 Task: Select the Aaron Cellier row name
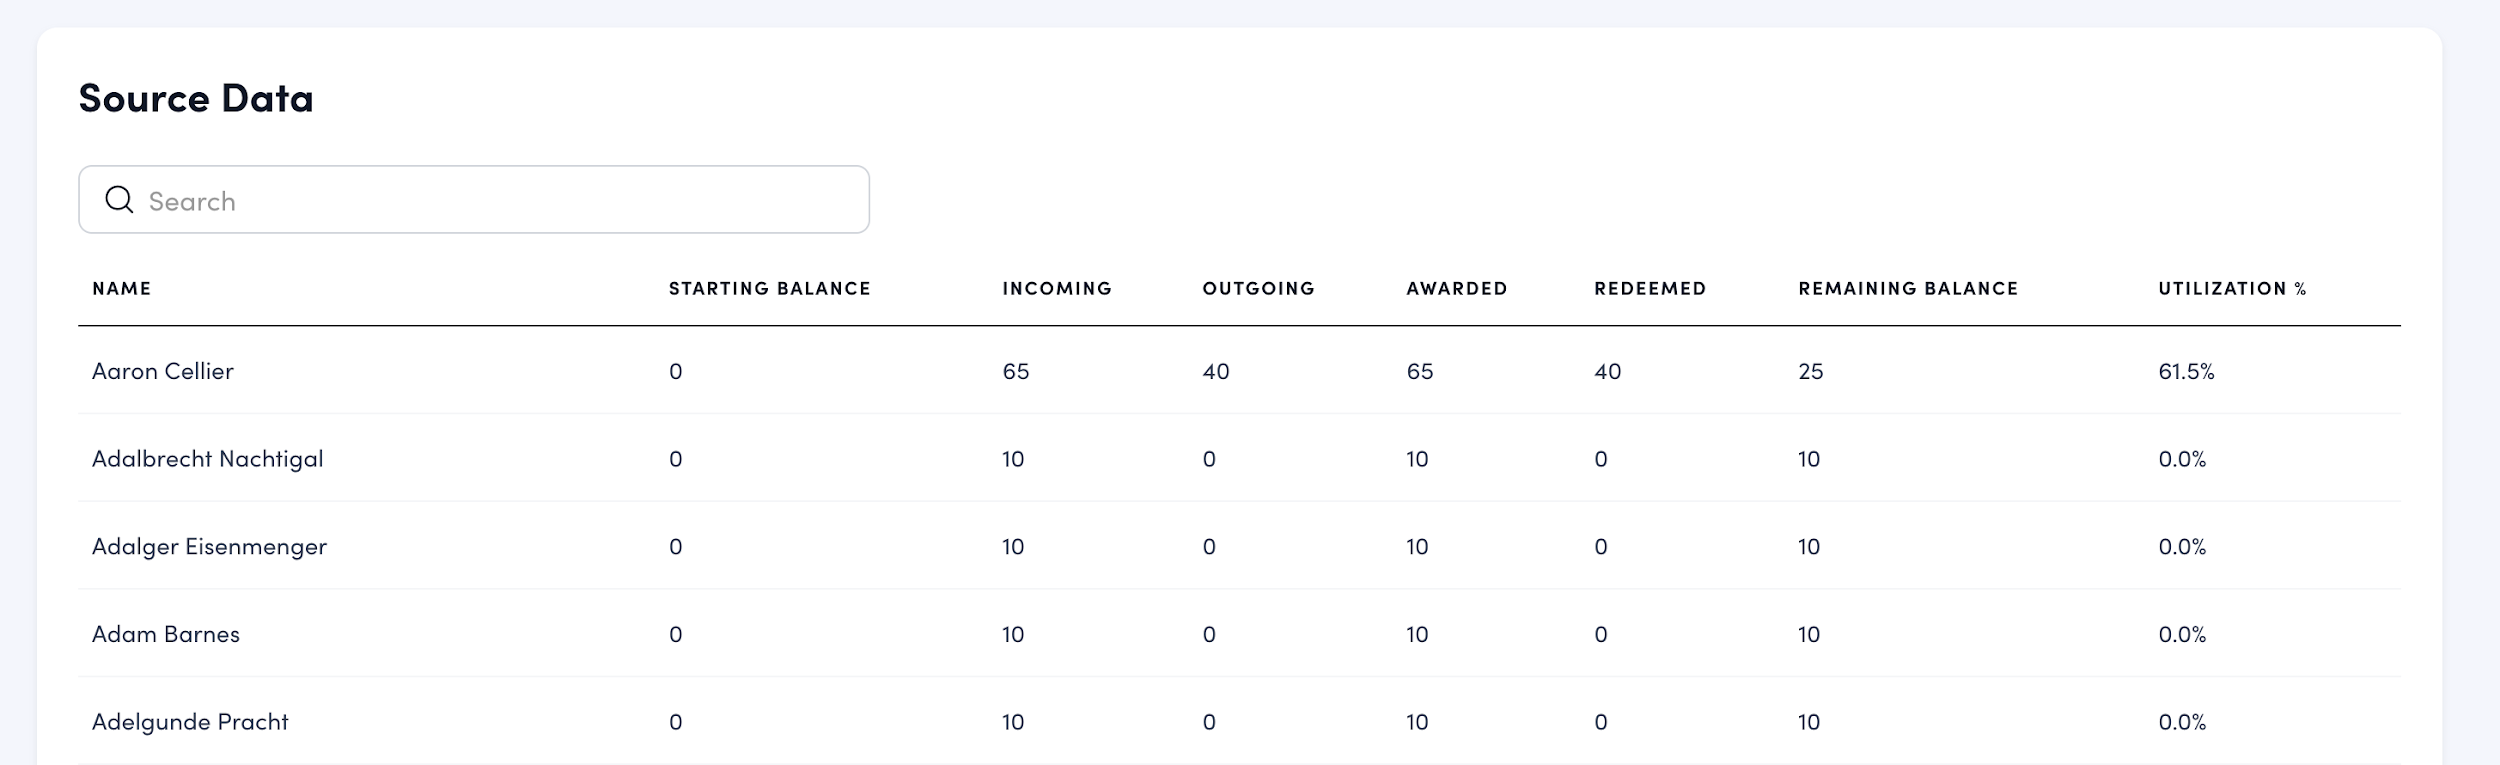163,371
